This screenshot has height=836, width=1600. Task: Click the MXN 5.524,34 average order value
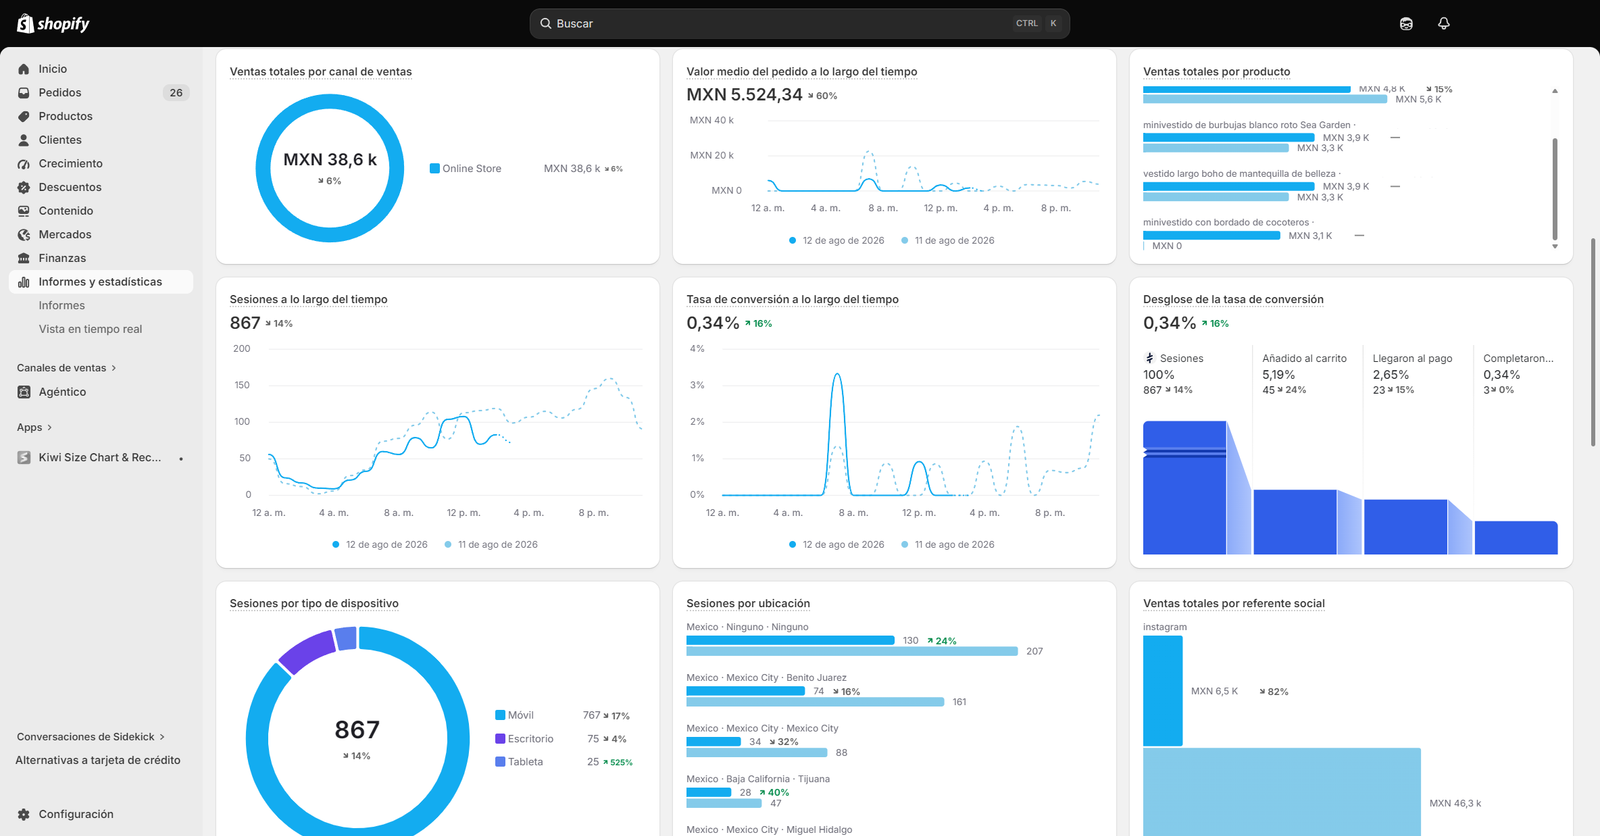744,95
